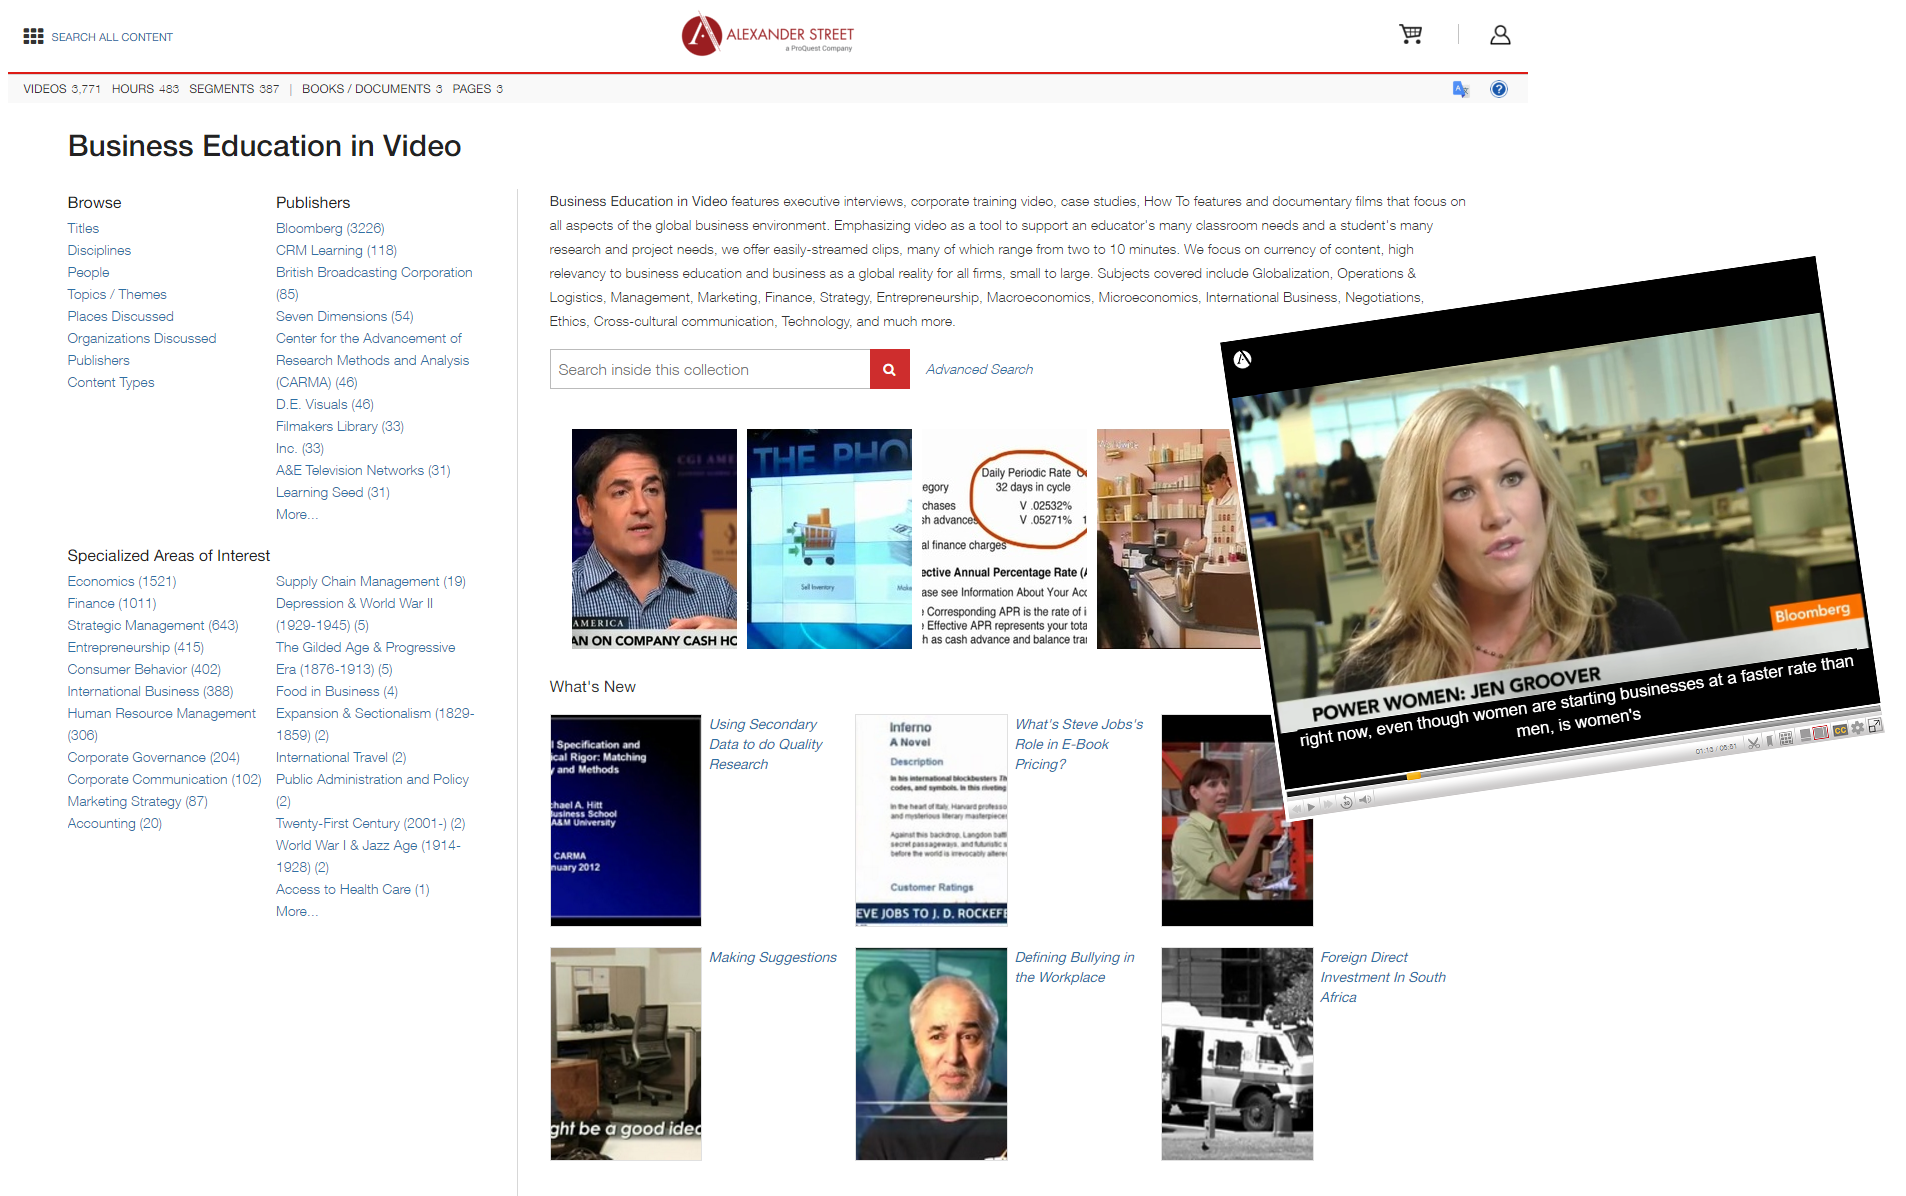Open Using Secondary Data video title
Screen dimensions: 1906x1196
[x=765, y=744]
